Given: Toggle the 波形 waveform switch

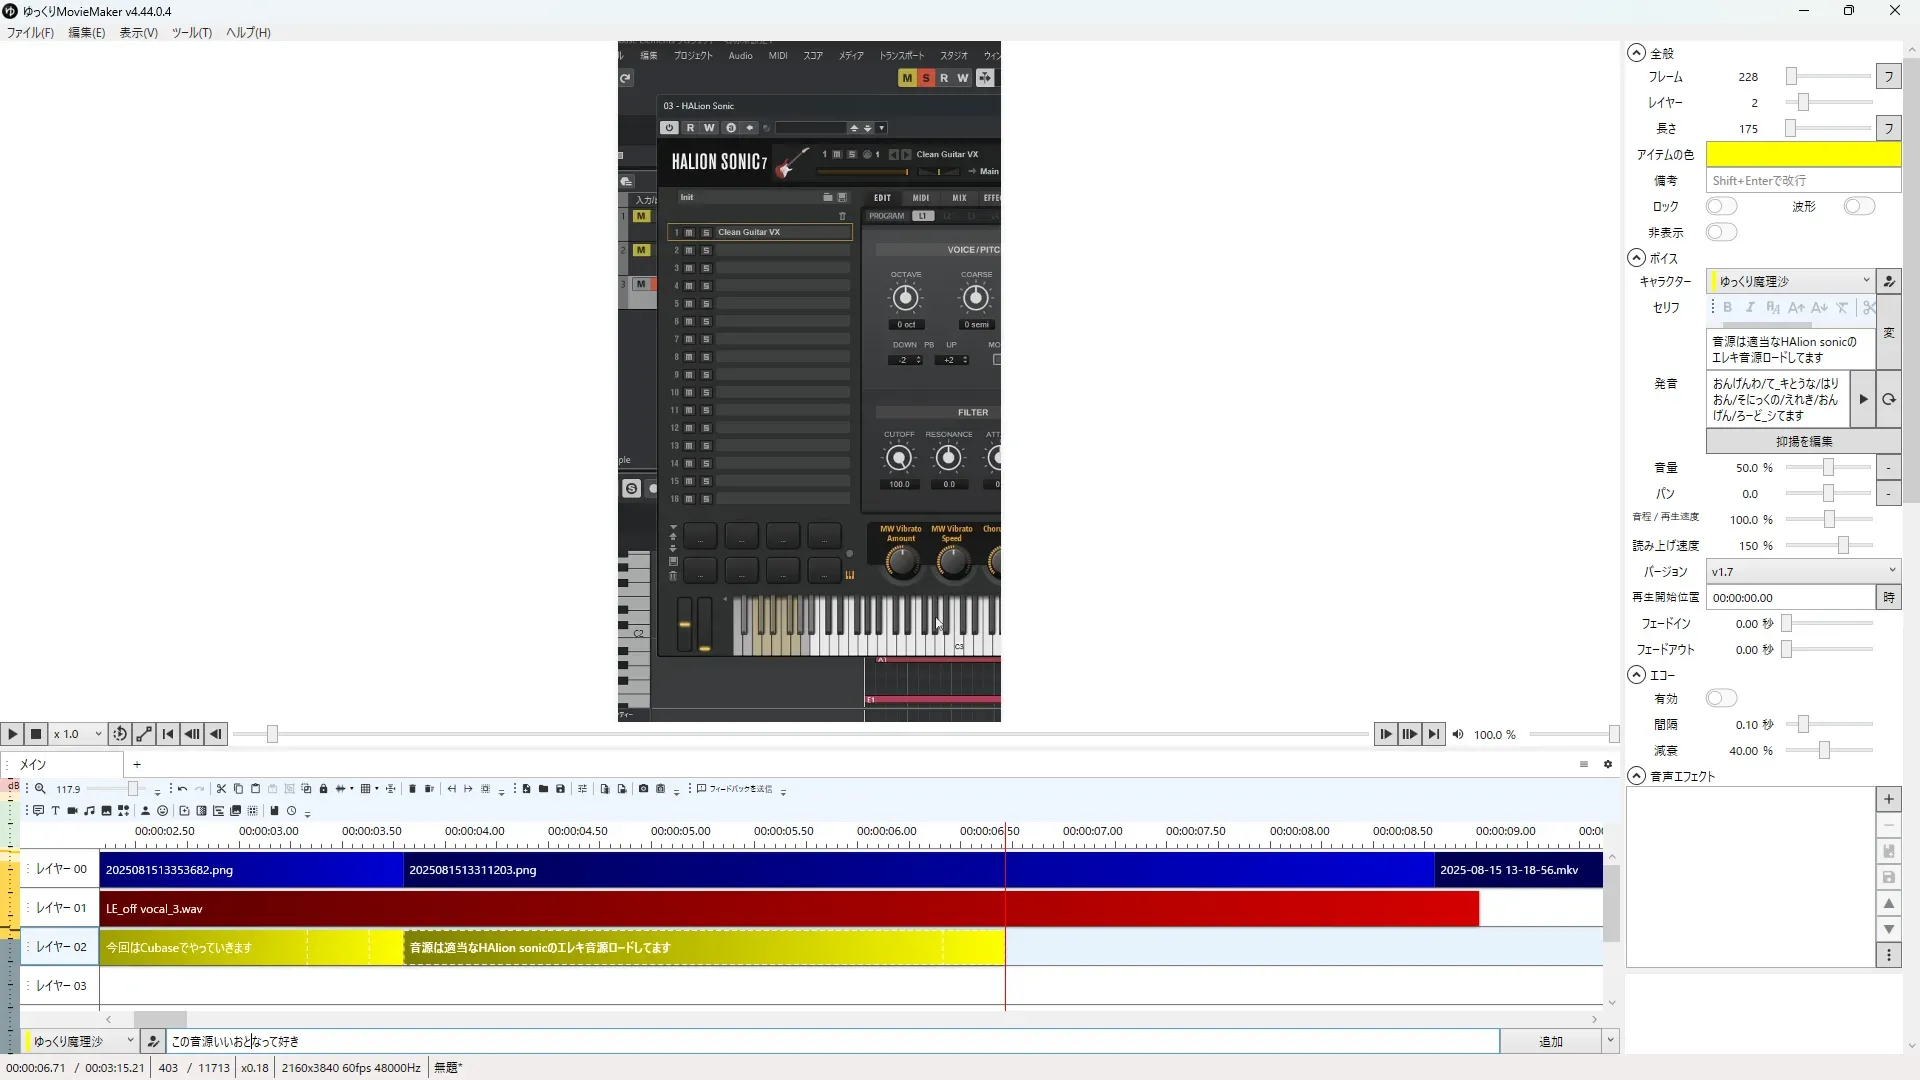Looking at the screenshot, I should pyautogui.click(x=1858, y=207).
